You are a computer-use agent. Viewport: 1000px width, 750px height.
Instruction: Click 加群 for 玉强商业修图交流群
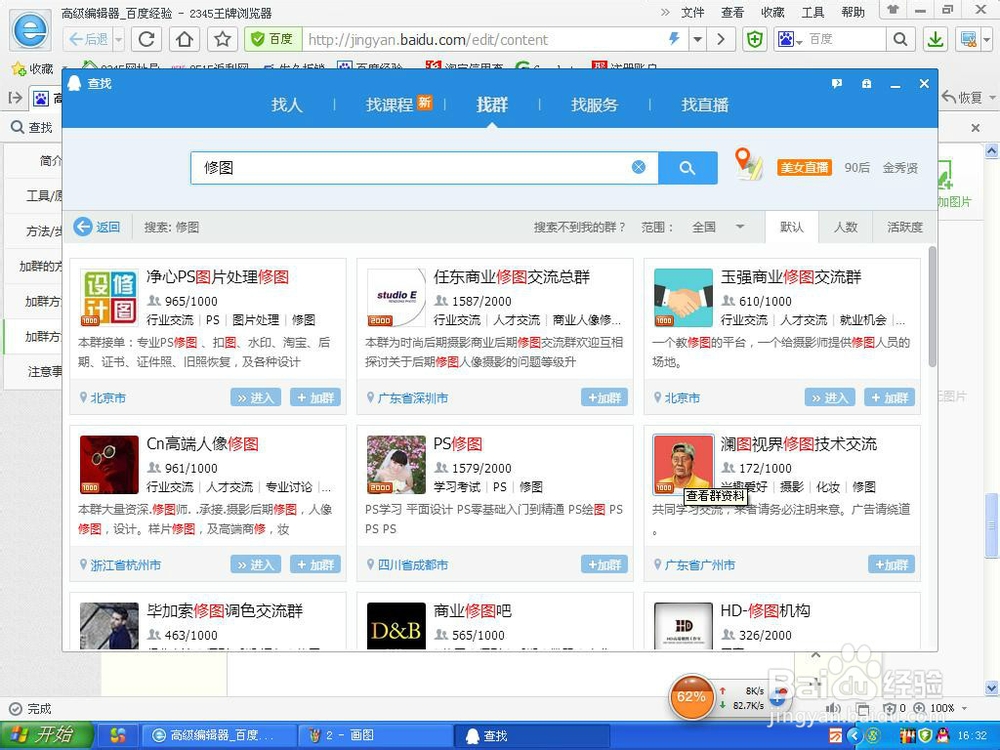point(890,397)
